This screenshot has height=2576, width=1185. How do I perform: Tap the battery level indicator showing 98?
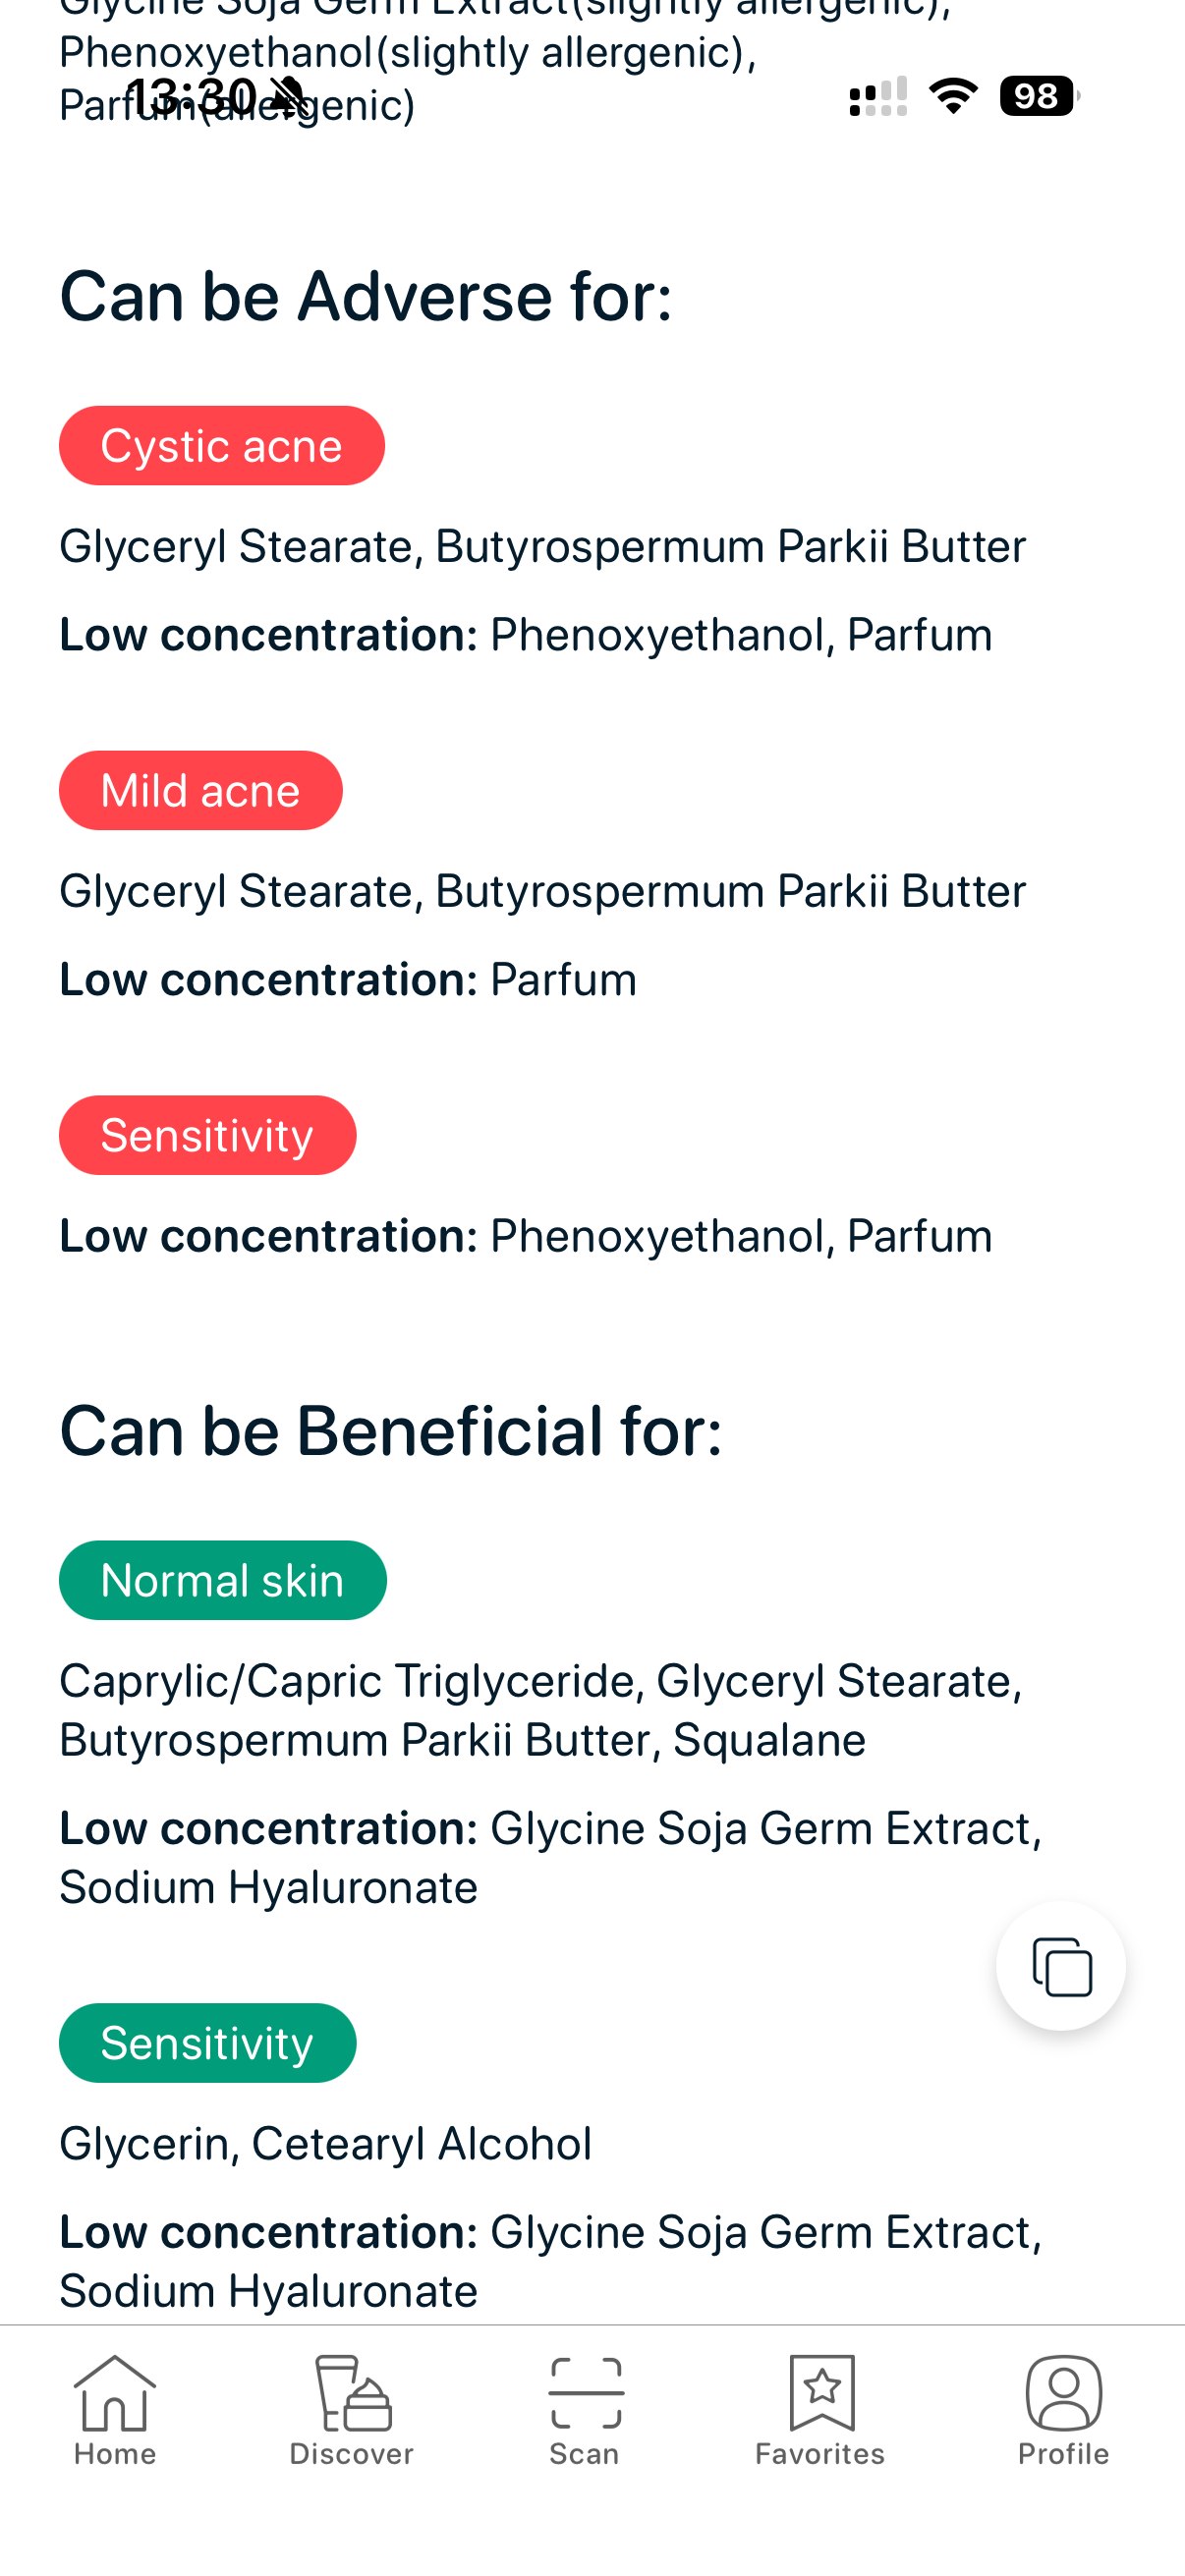tap(1035, 95)
